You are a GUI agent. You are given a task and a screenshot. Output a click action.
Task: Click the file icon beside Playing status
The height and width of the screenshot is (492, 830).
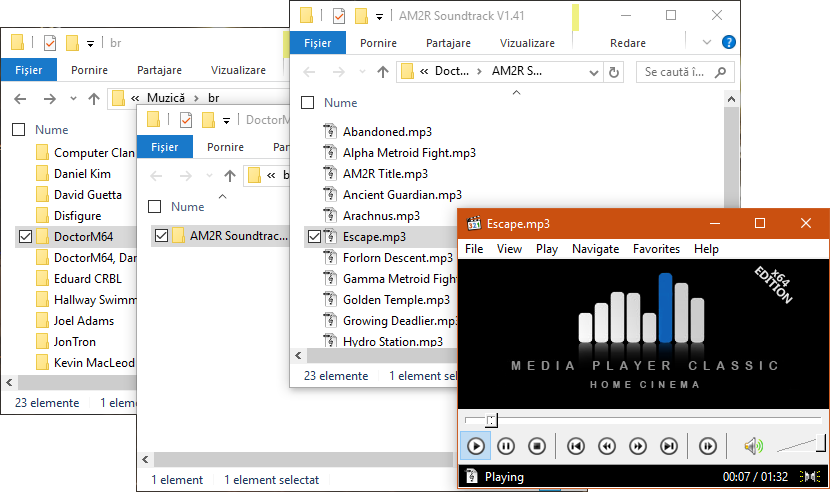[472, 477]
